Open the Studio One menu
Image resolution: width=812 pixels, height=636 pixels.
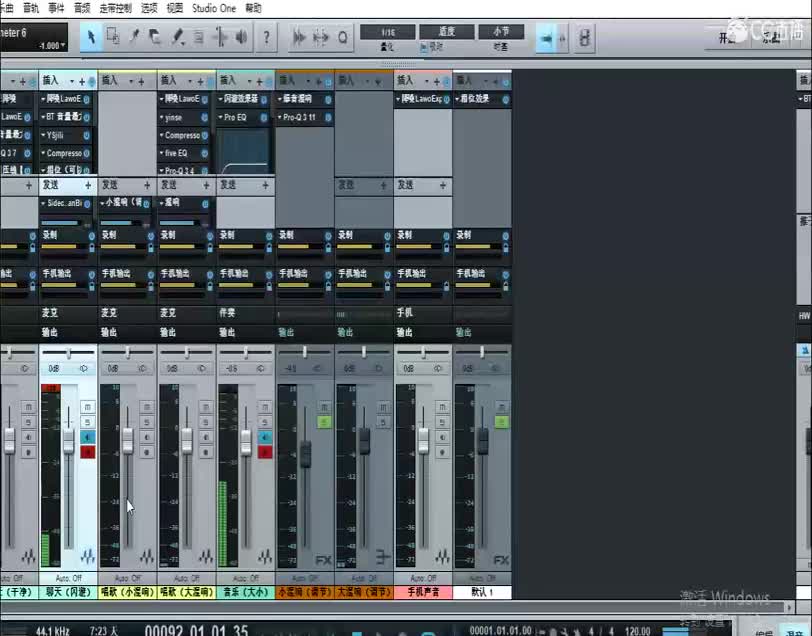click(214, 8)
